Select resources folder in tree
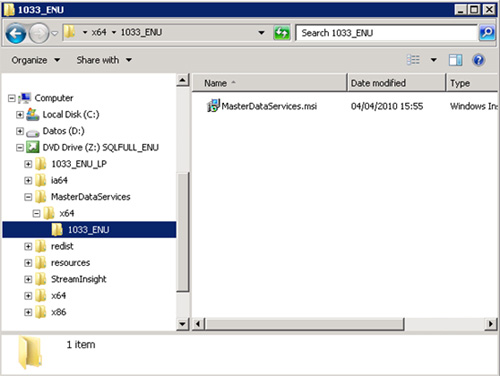The image size is (500, 376). click(70, 262)
